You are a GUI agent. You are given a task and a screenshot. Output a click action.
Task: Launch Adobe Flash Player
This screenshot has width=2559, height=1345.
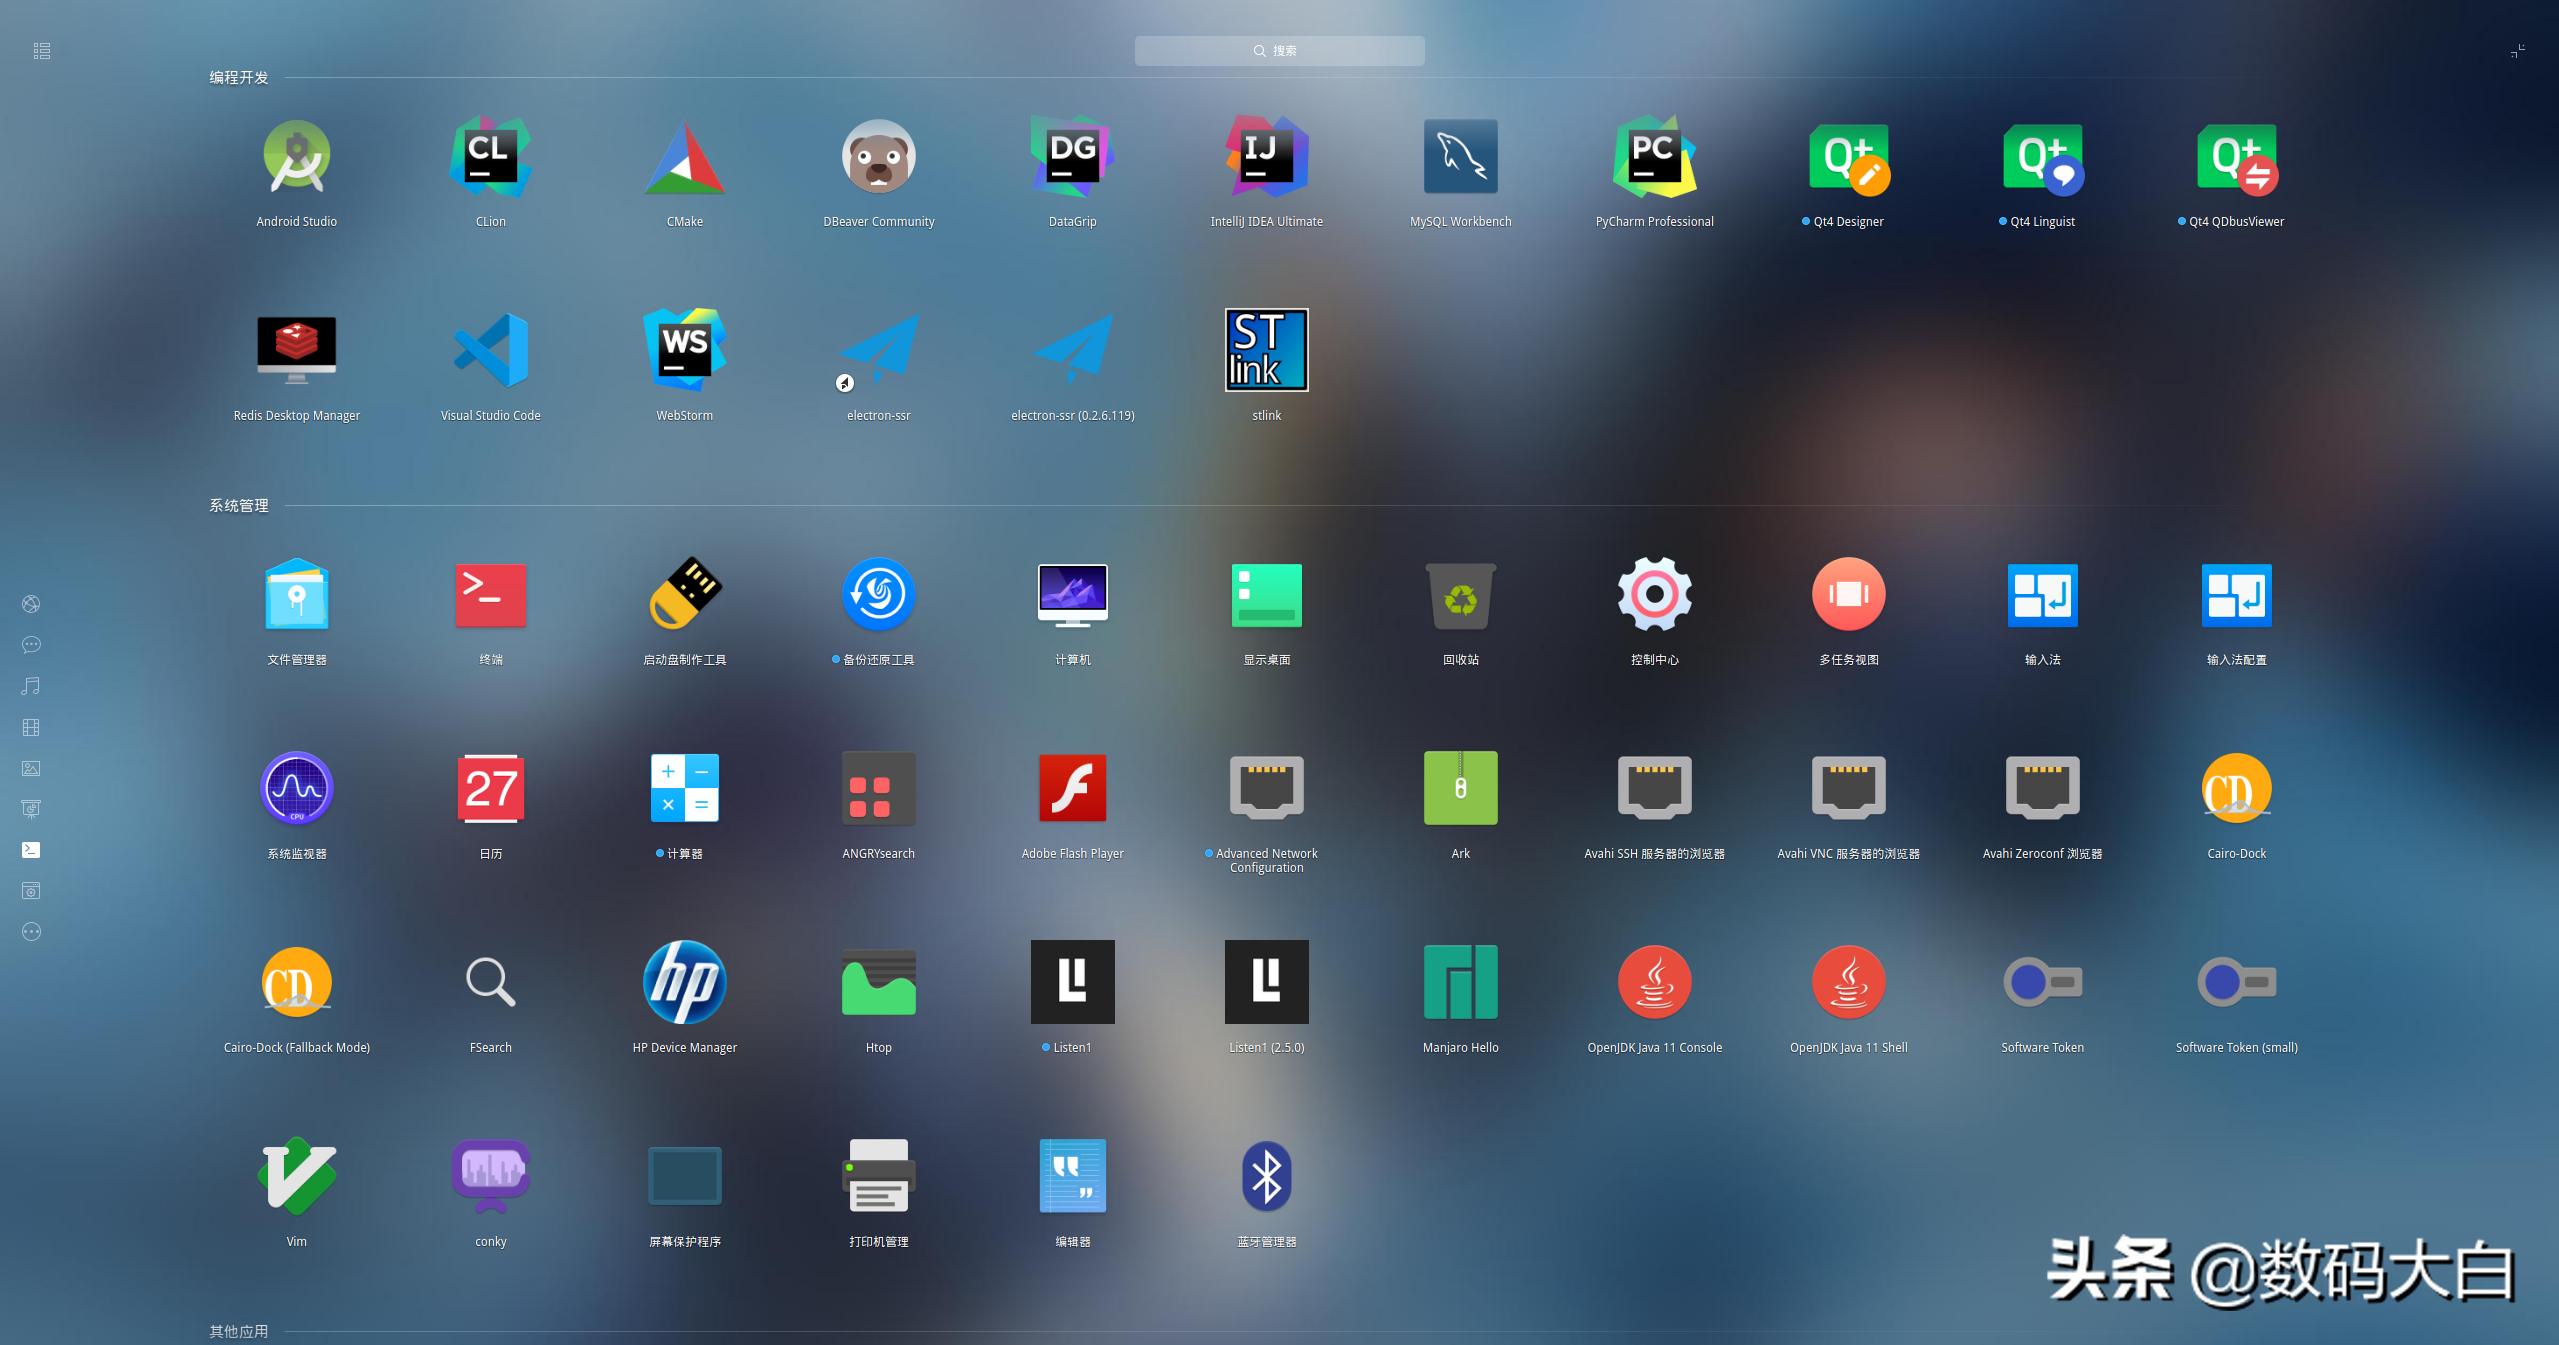(1072, 789)
